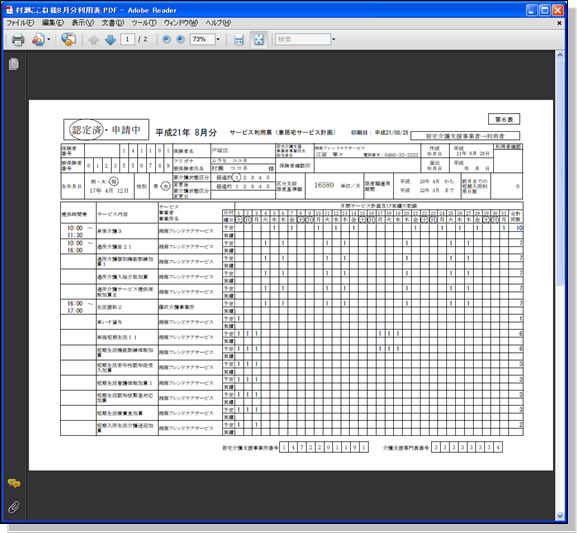Image resolution: width=577 pixels, height=533 pixels.
Task: Go to previous page with up arrow
Action: coord(93,39)
